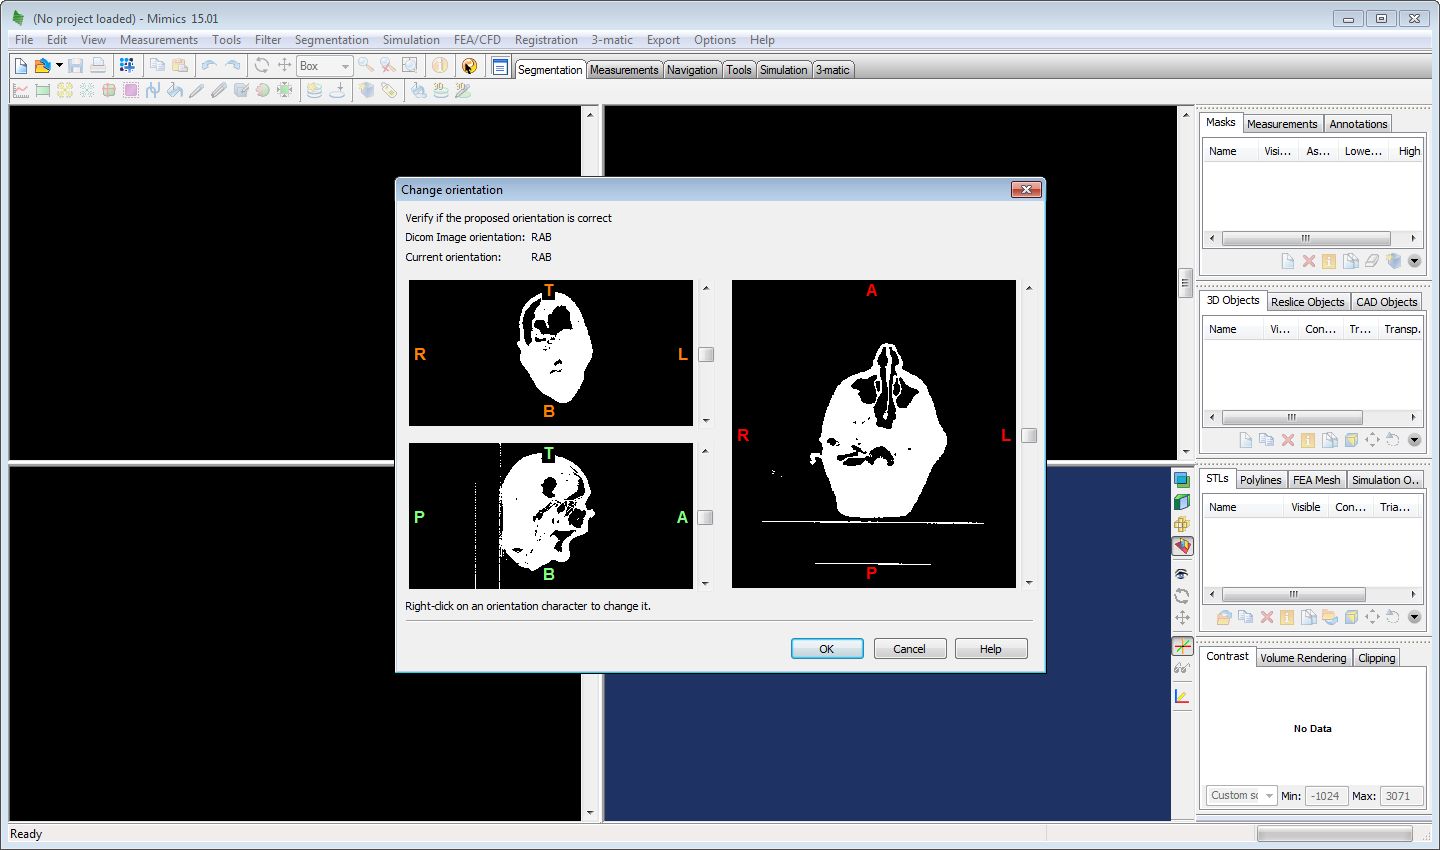Toggle the eye visibility icon on the 3D sidebar
Image resolution: width=1440 pixels, height=850 pixels.
pos(1182,574)
